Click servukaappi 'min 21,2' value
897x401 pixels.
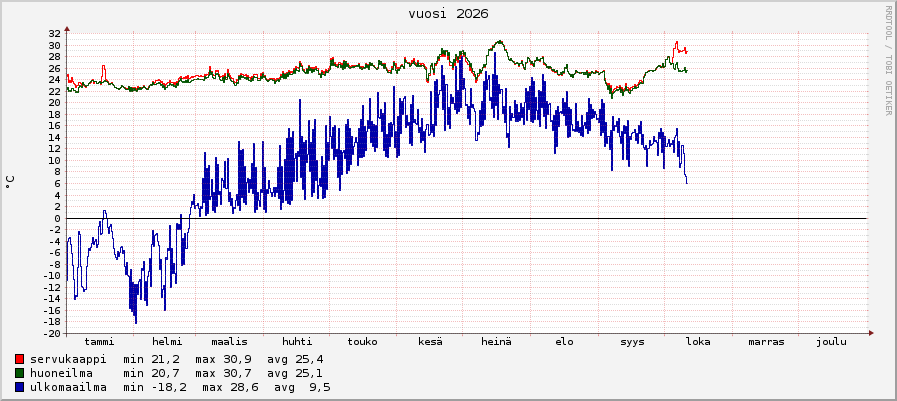click(x=152, y=359)
